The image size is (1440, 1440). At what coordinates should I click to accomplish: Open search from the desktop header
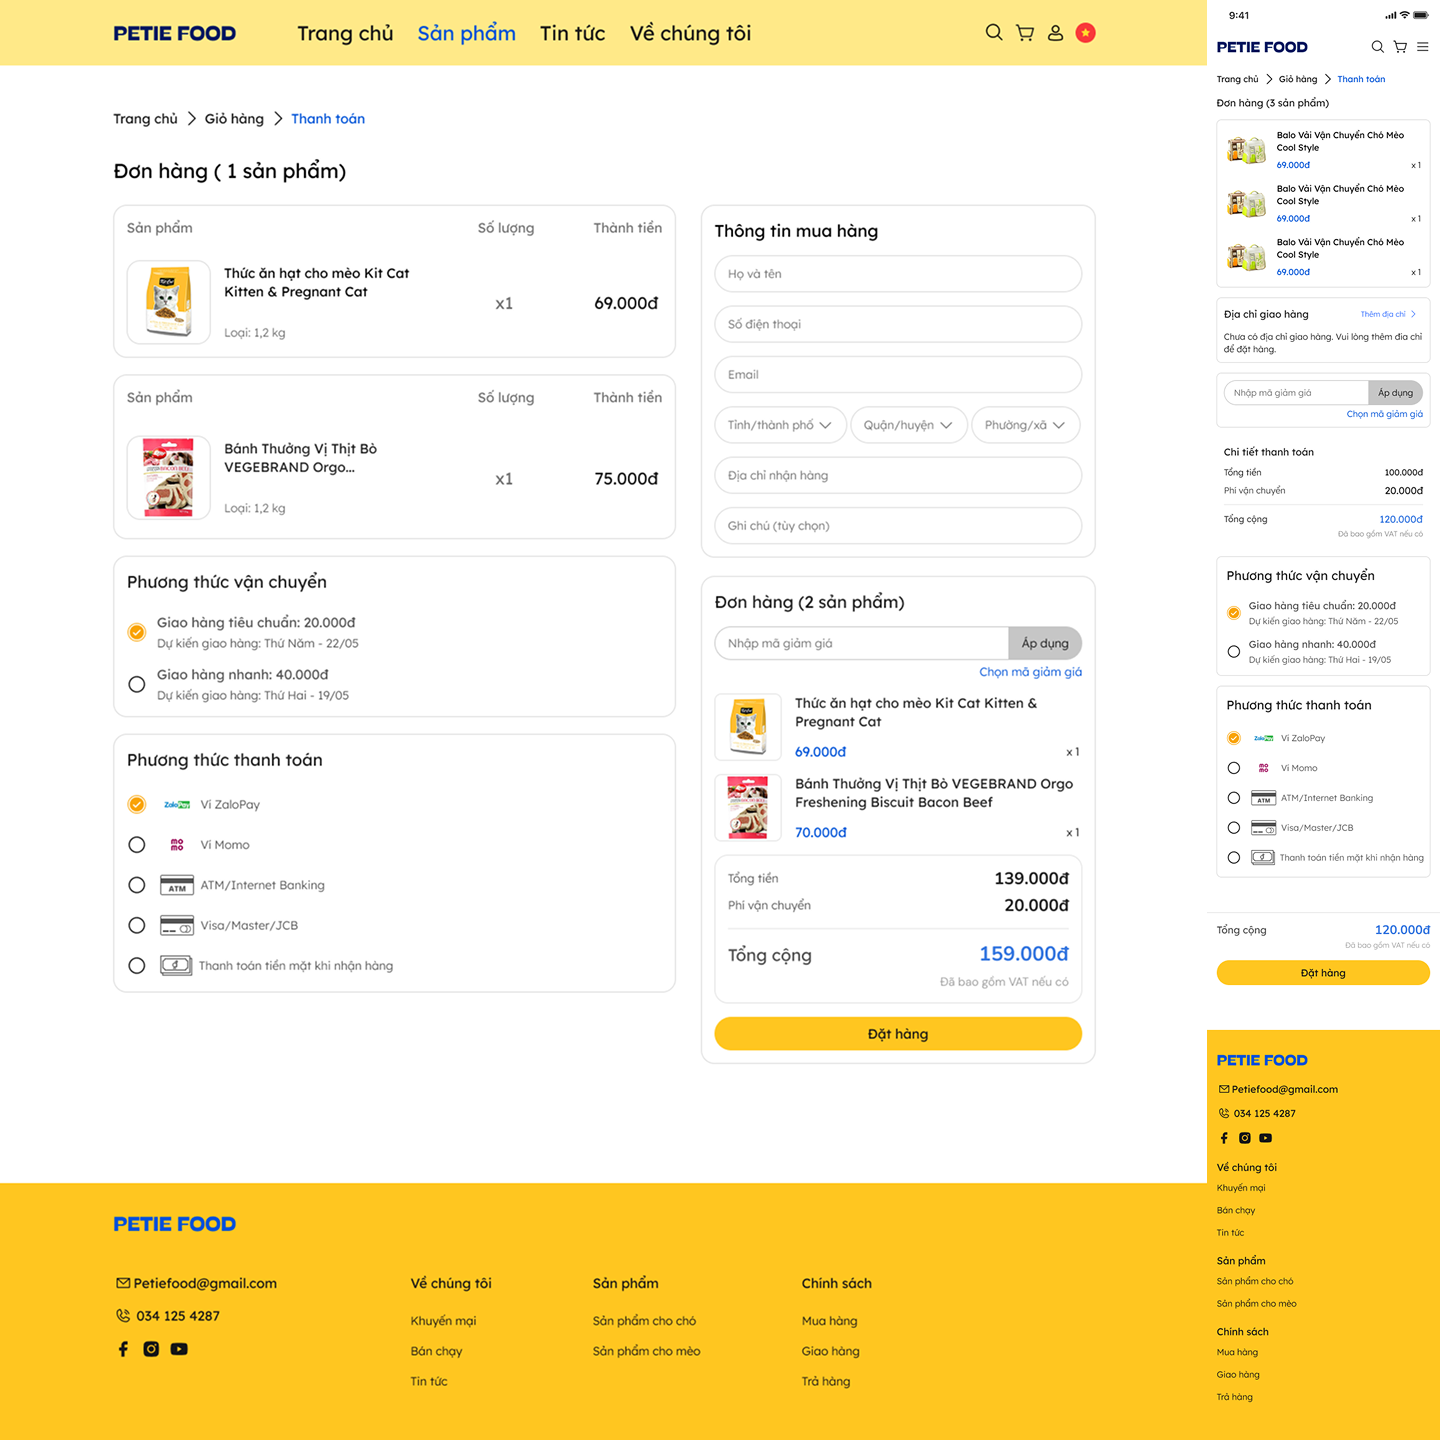(994, 33)
